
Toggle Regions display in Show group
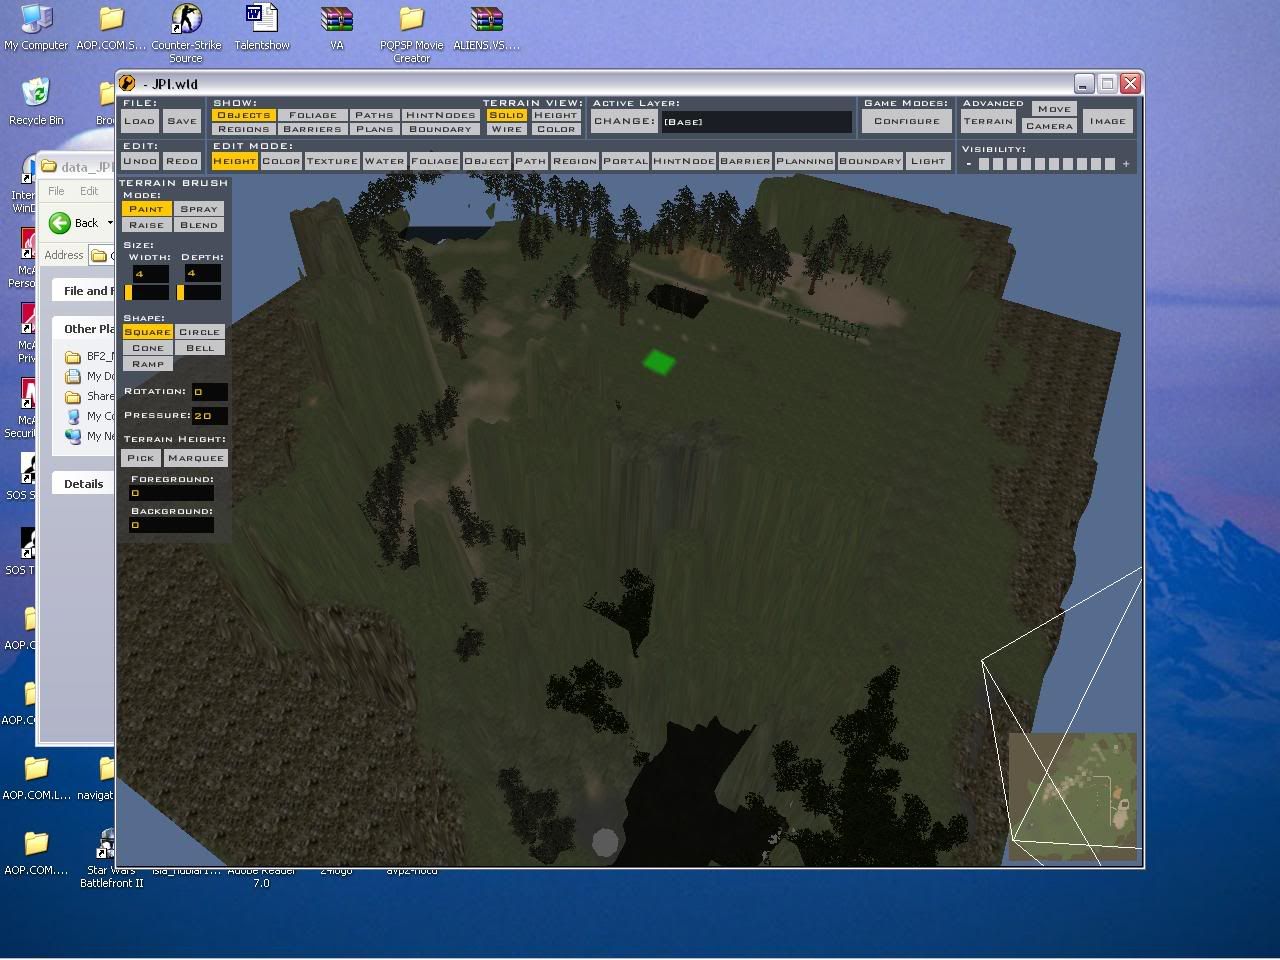243,129
